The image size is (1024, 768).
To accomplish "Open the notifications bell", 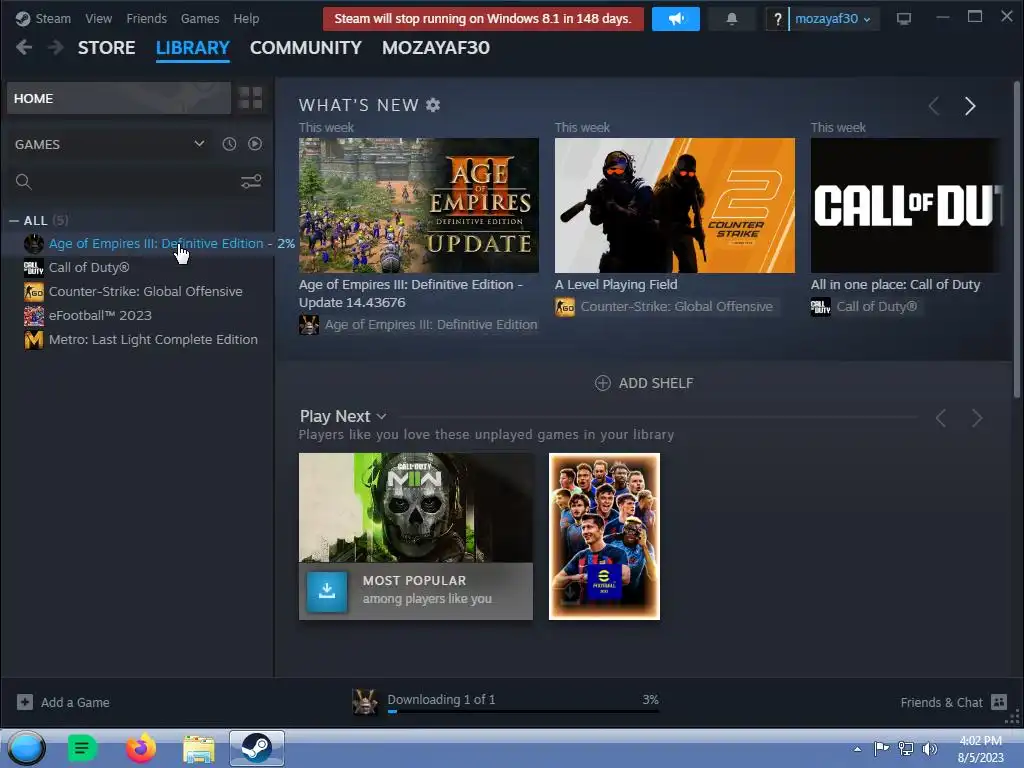I will tap(732, 18).
